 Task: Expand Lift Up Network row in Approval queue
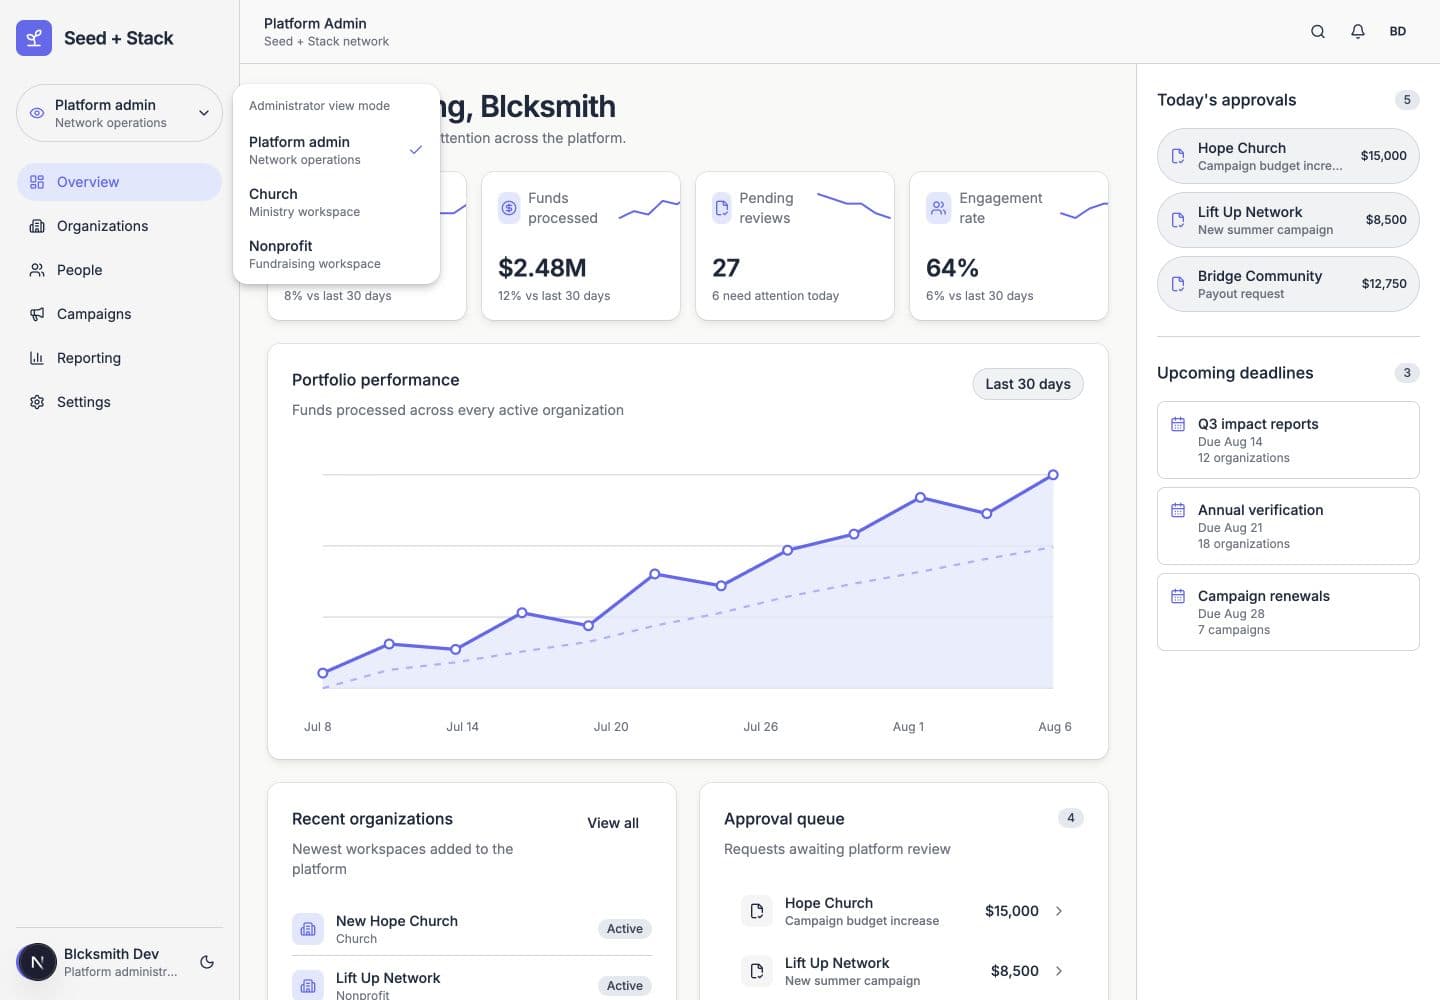[1059, 971]
